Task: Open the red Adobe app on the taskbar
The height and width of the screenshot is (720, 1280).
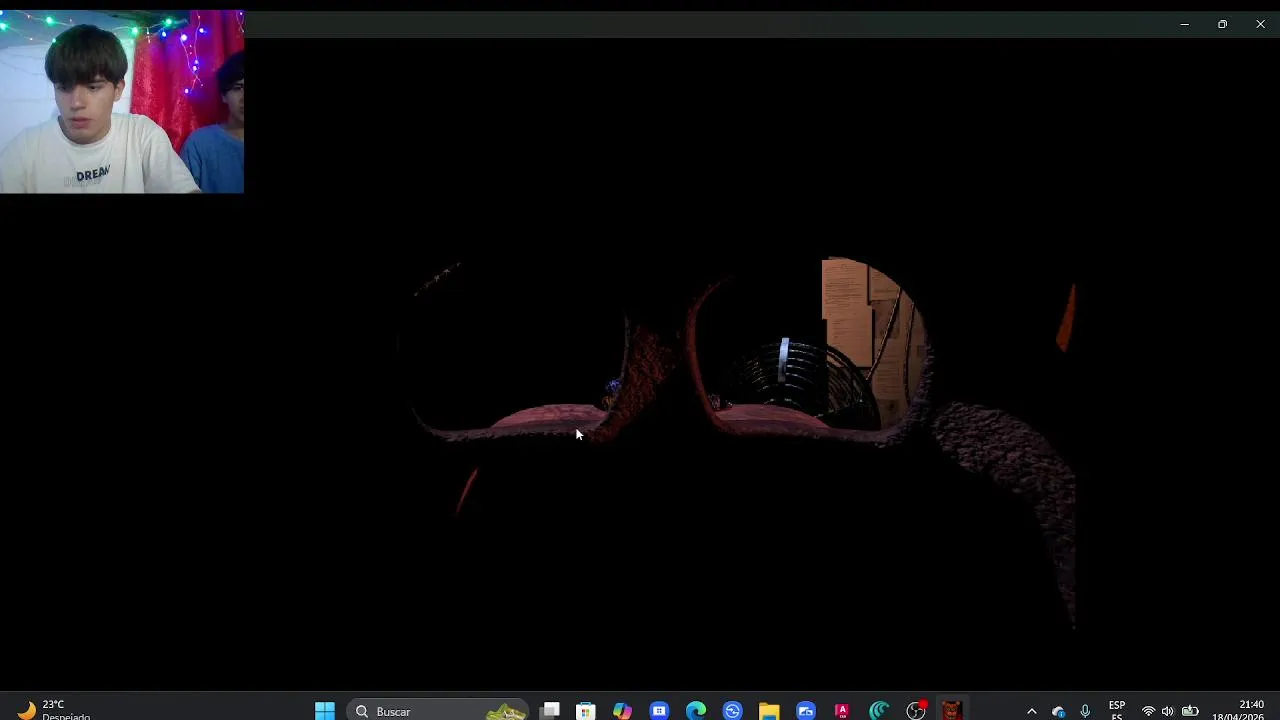Action: [842, 711]
